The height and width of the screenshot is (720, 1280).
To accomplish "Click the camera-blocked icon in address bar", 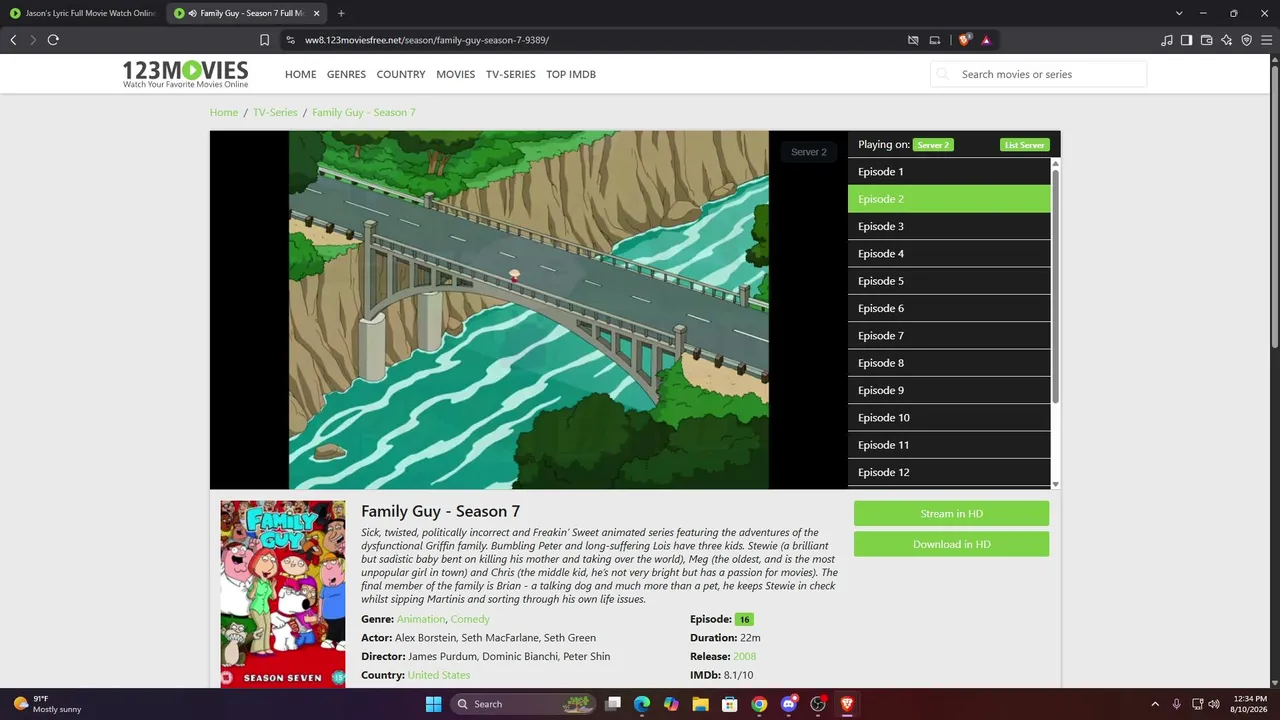I will pyautogui.click(x=913, y=40).
